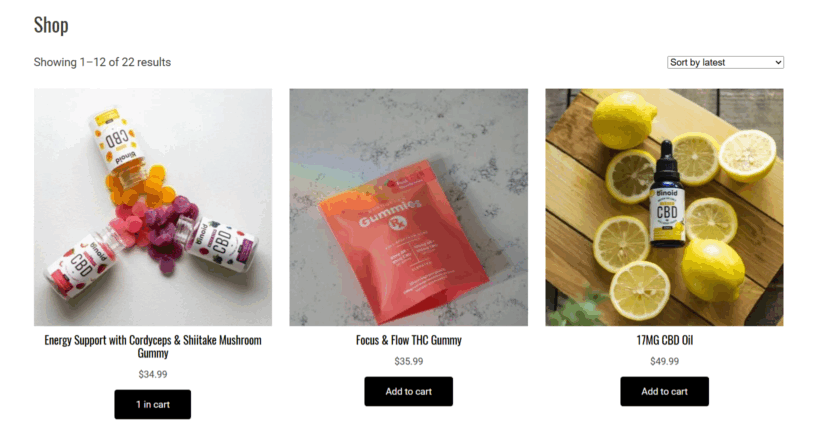The width and height of the screenshot is (820, 425).
Task: Open the Energy Support Mushroom Gummy product image
Action: 153,207
